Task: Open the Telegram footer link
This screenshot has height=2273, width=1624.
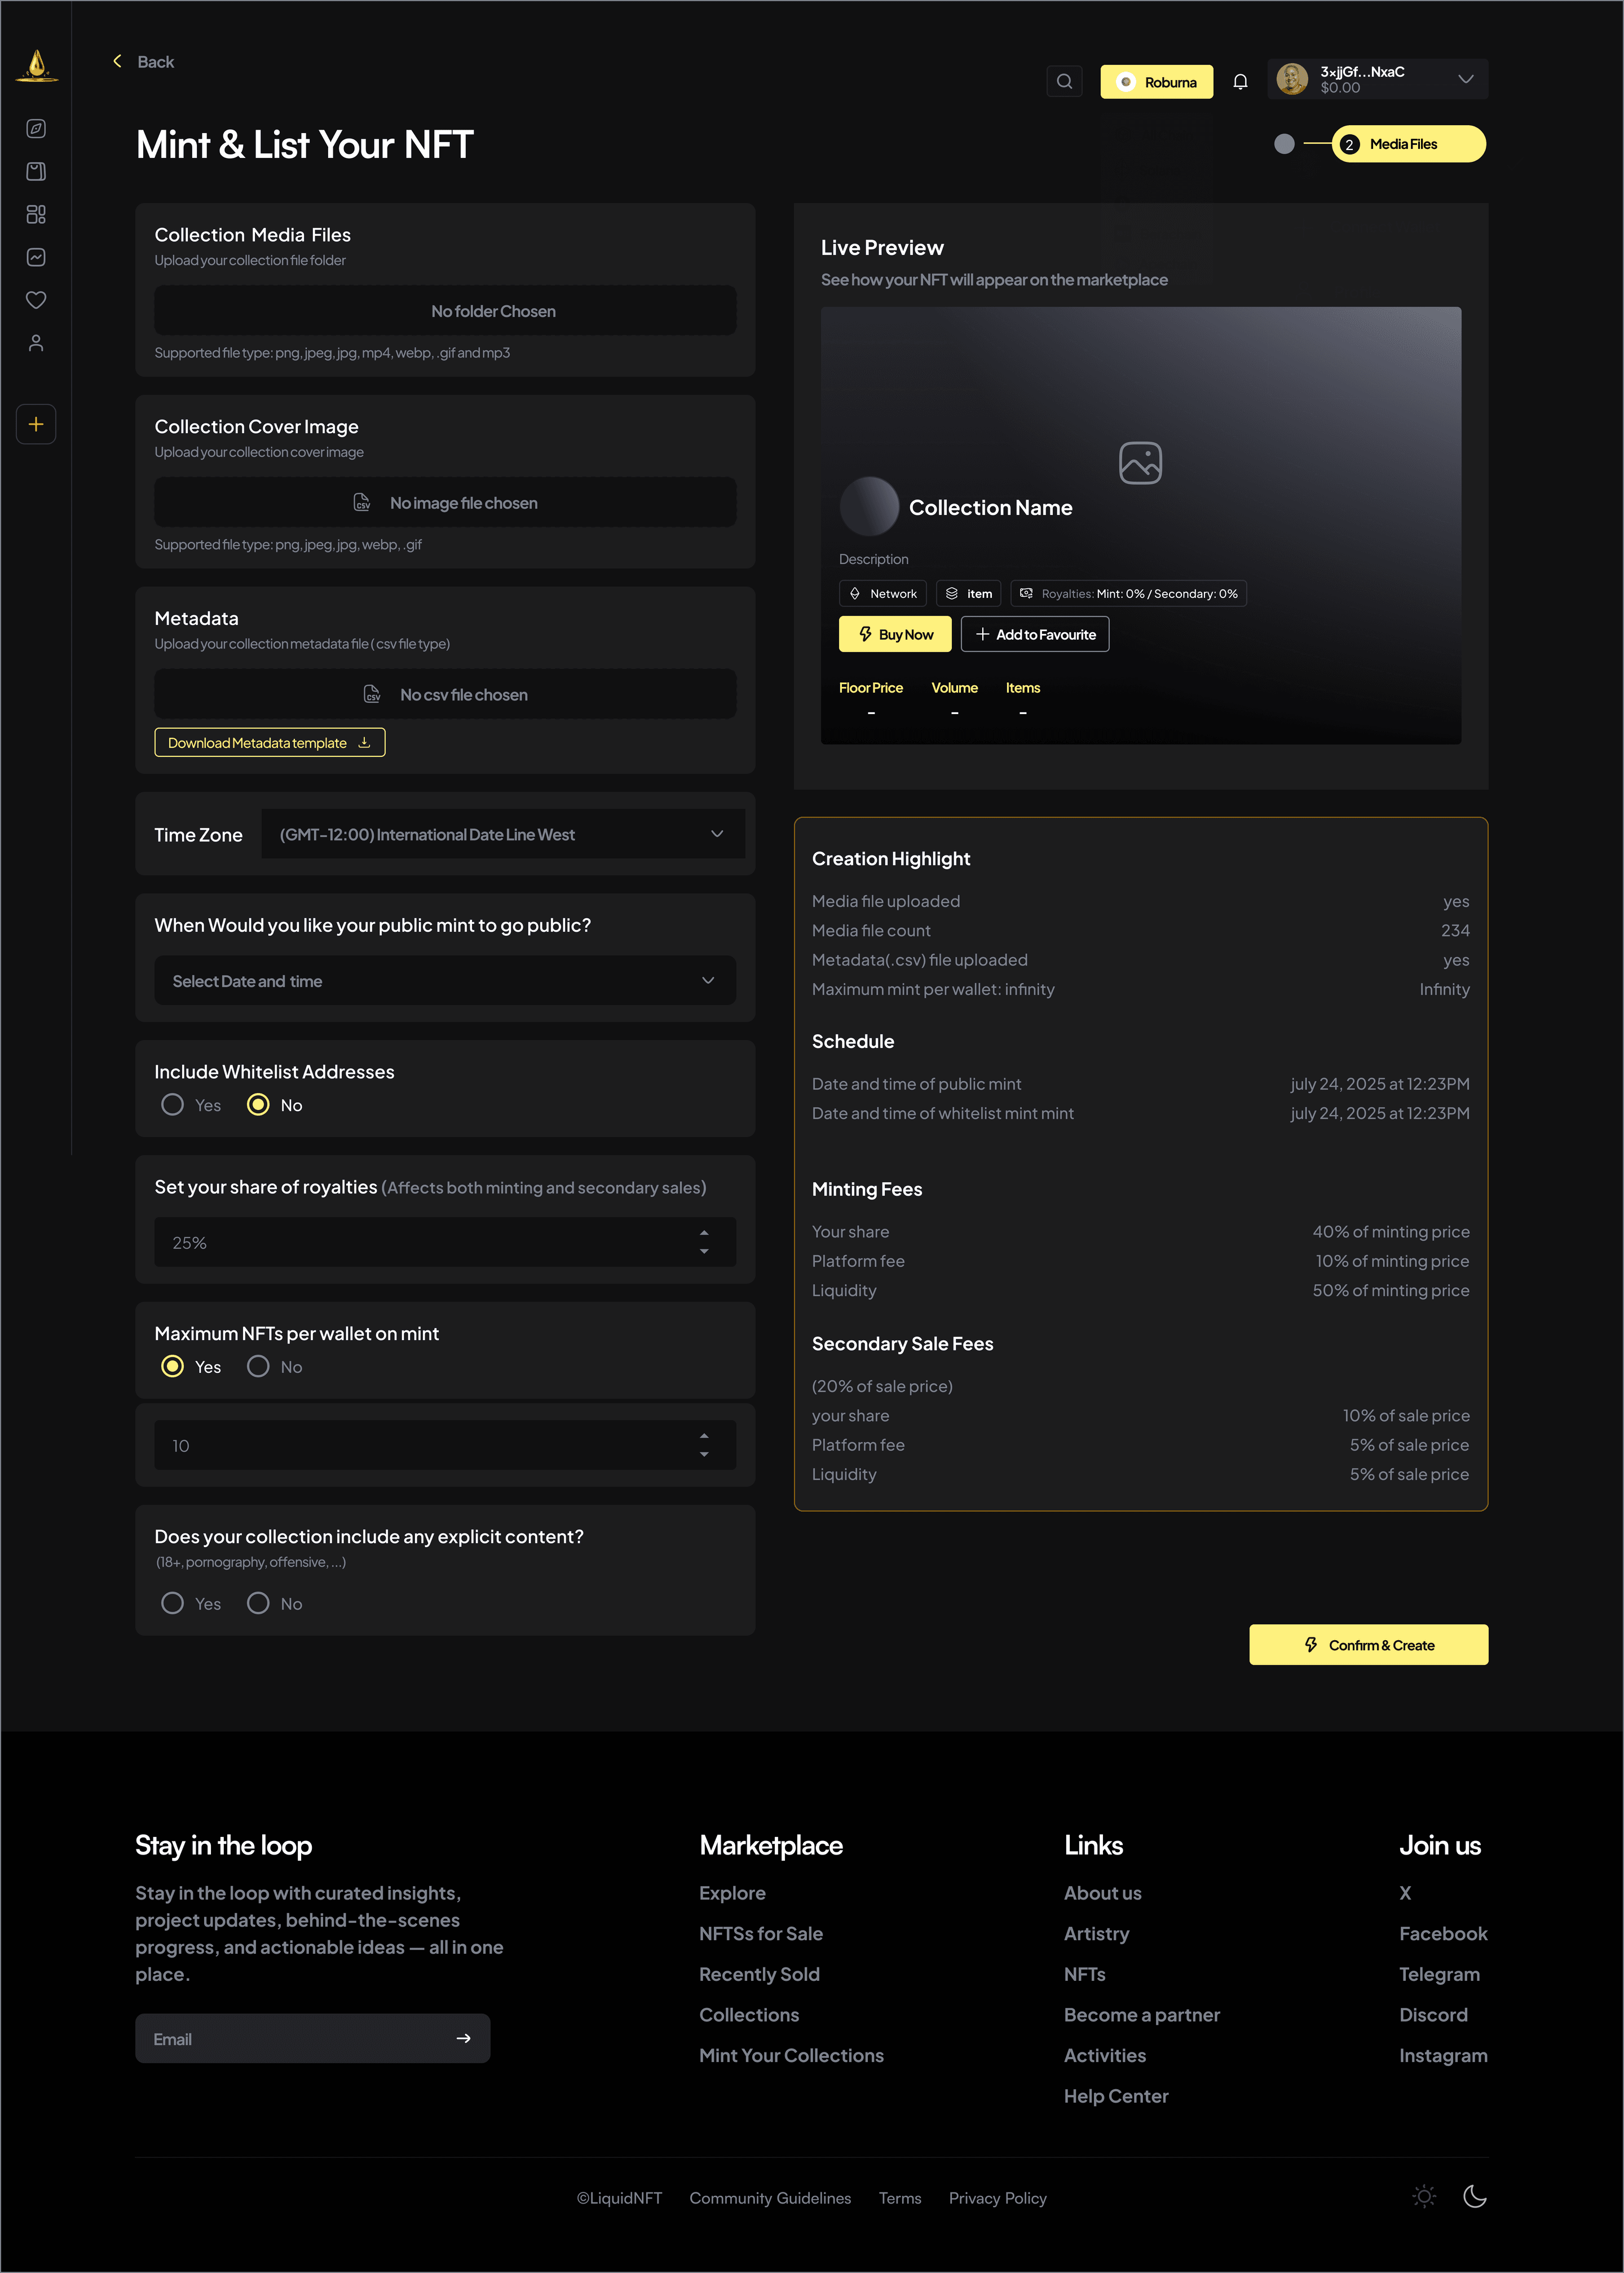Action: click(x=1439, y=1974)
